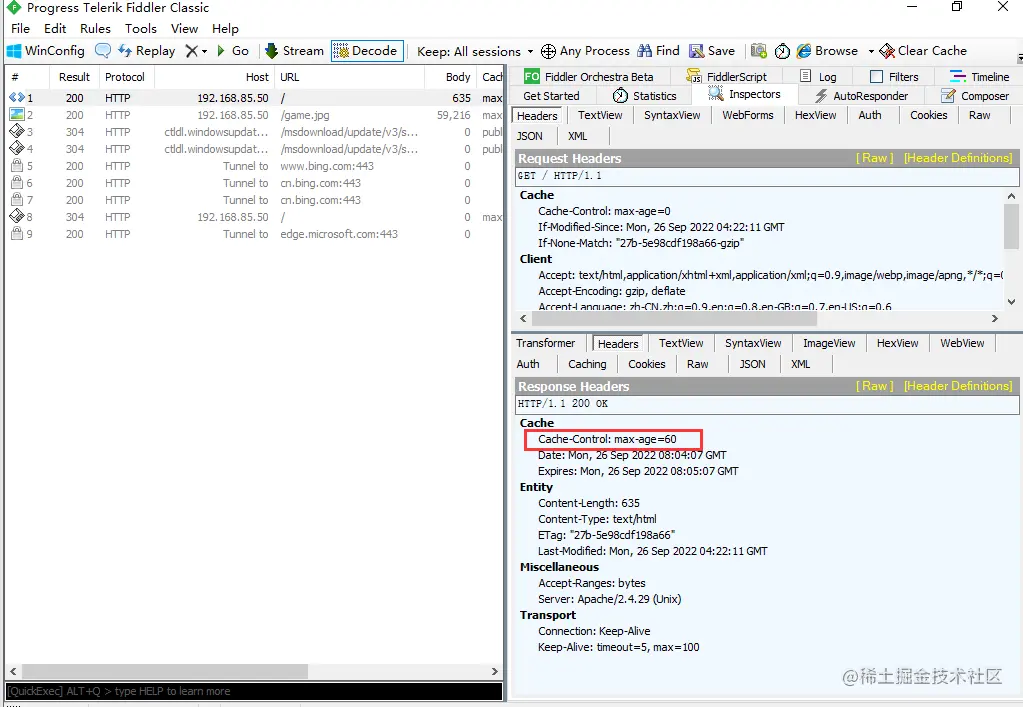1023x707 pixels.
Task: Open the Help menu
Action: click(x=225, y=29)
